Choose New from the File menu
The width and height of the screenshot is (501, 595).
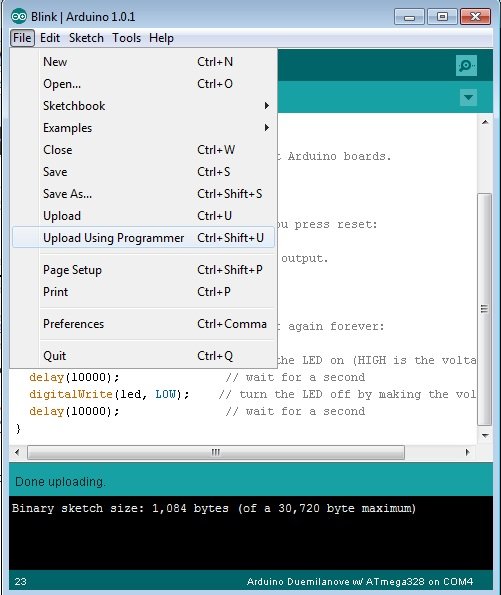click(143, 62)
